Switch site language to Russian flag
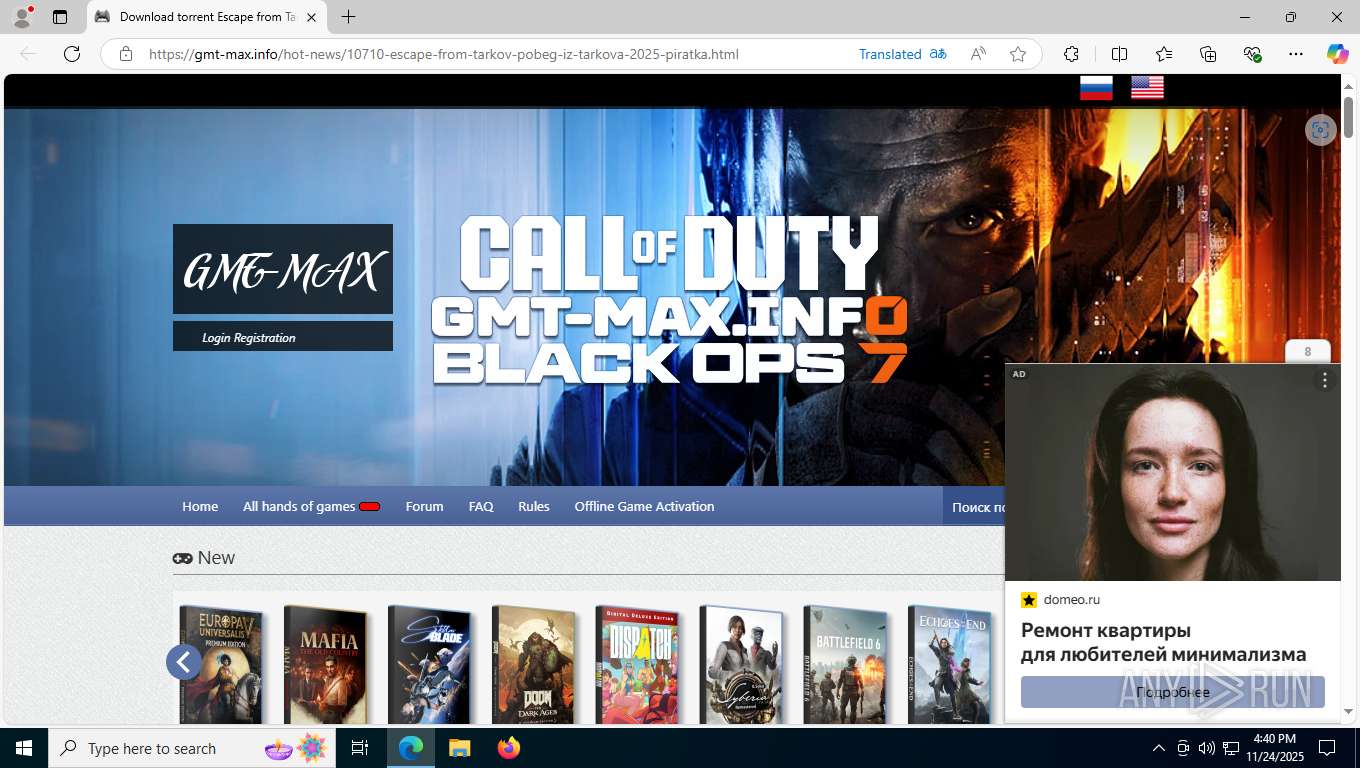 coord(1096,88)
